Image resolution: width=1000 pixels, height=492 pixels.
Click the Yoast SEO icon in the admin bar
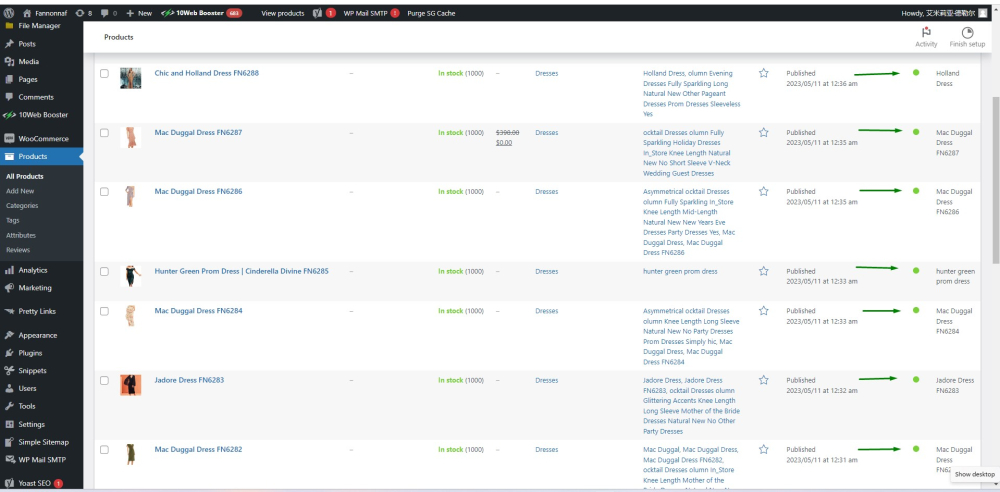[317, 13]
